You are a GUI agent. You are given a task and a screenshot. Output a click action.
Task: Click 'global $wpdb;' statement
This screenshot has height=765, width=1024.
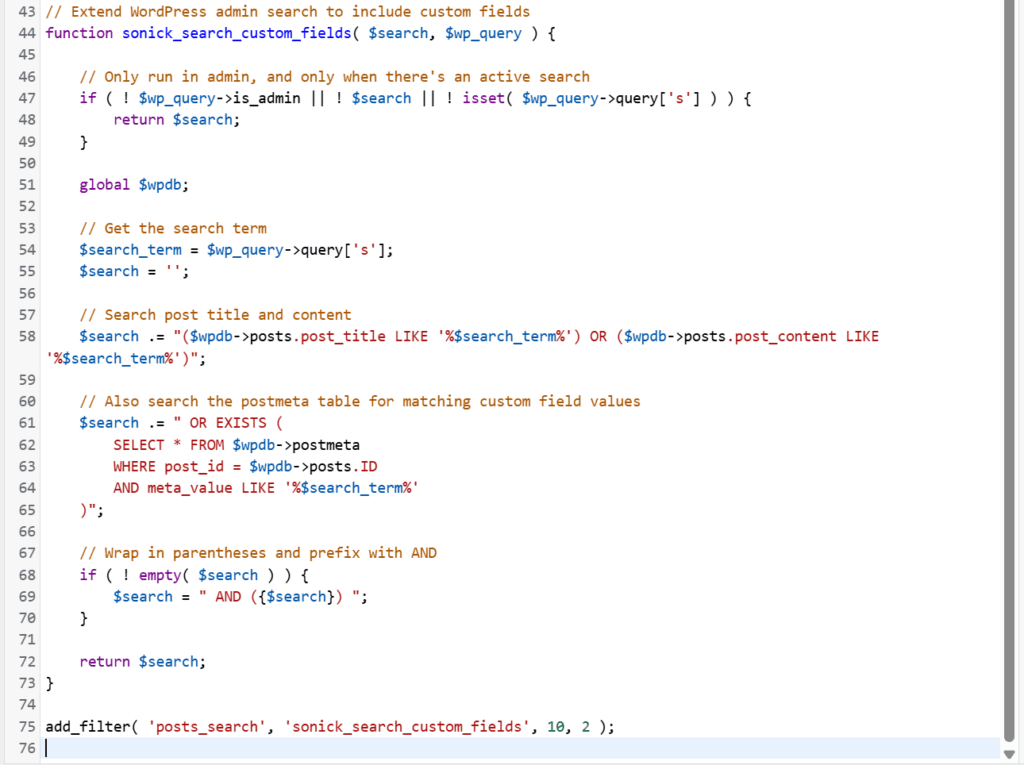[x=134, y=185]
